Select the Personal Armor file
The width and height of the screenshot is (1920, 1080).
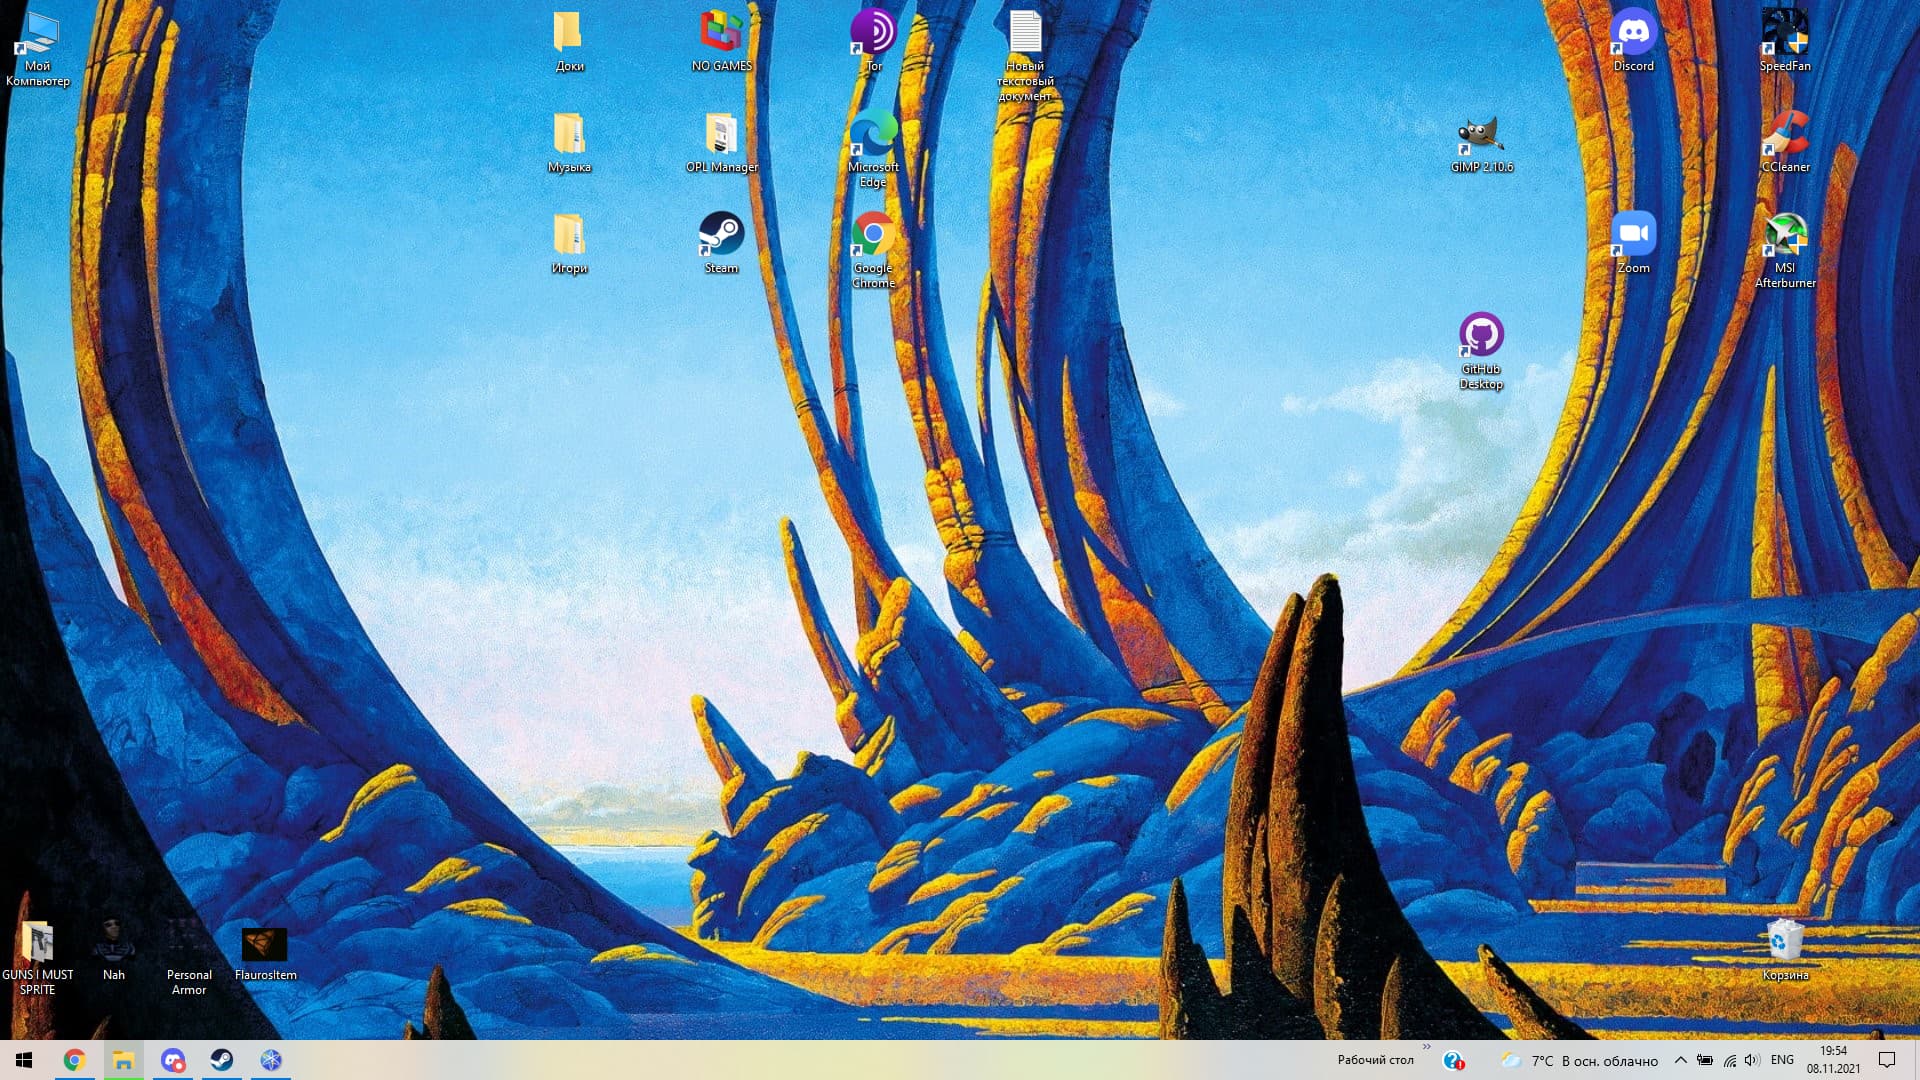click(x=189, y=958)
